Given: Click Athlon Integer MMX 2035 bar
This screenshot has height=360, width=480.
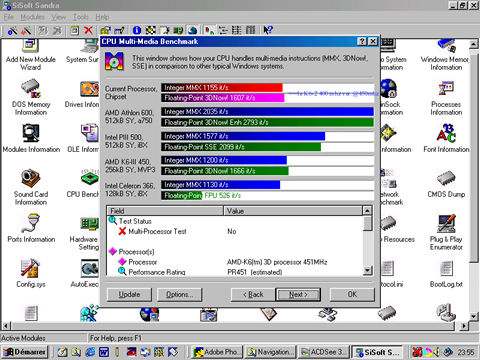Looking at the screenshot, I should point(267,111).
